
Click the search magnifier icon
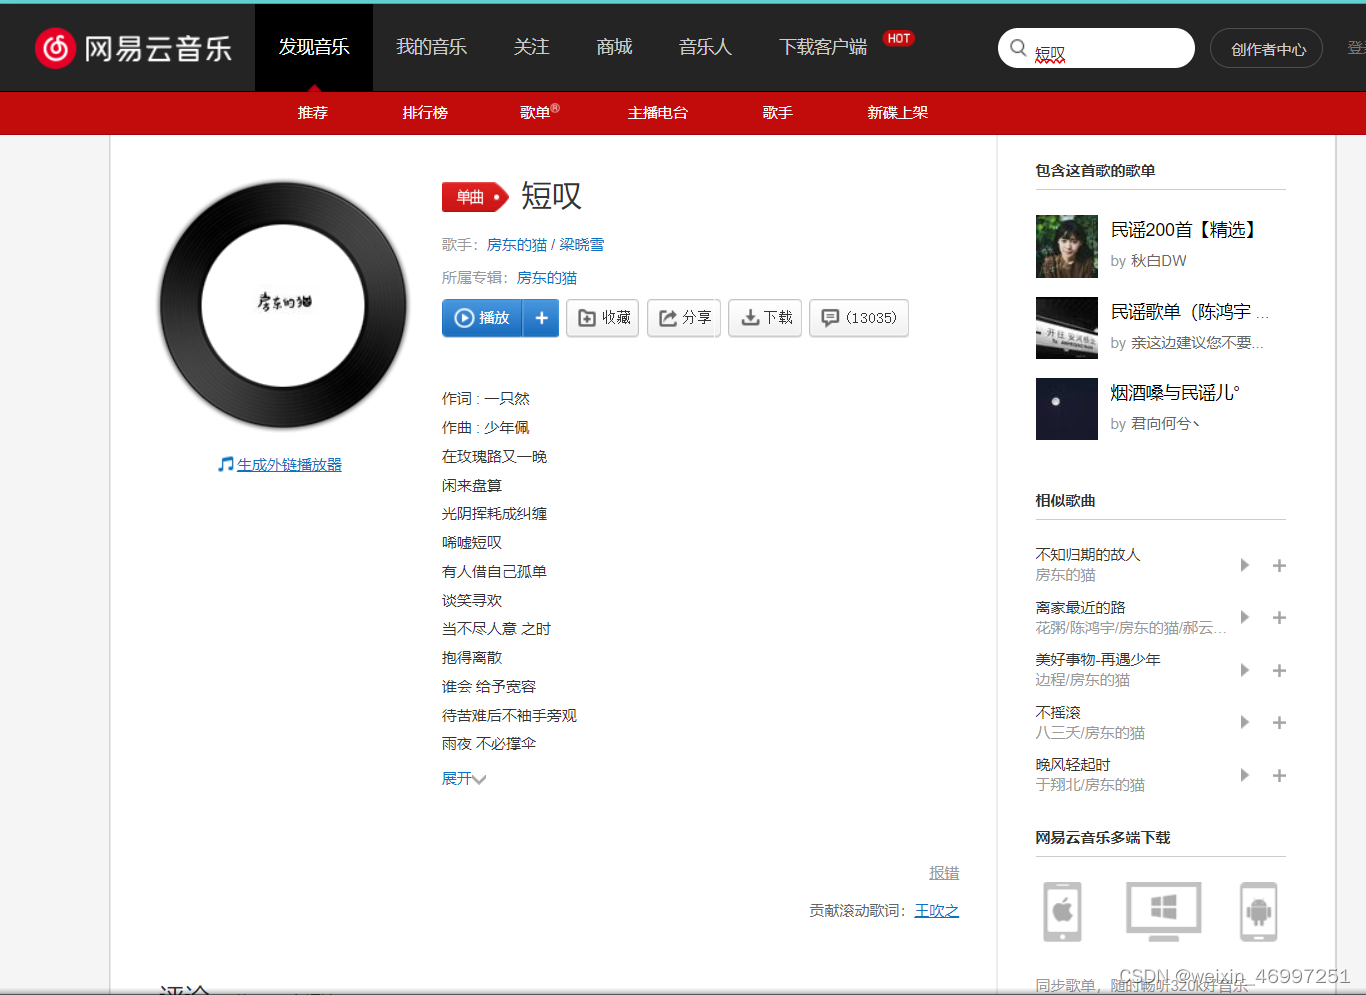click(x=1018, y=48)
